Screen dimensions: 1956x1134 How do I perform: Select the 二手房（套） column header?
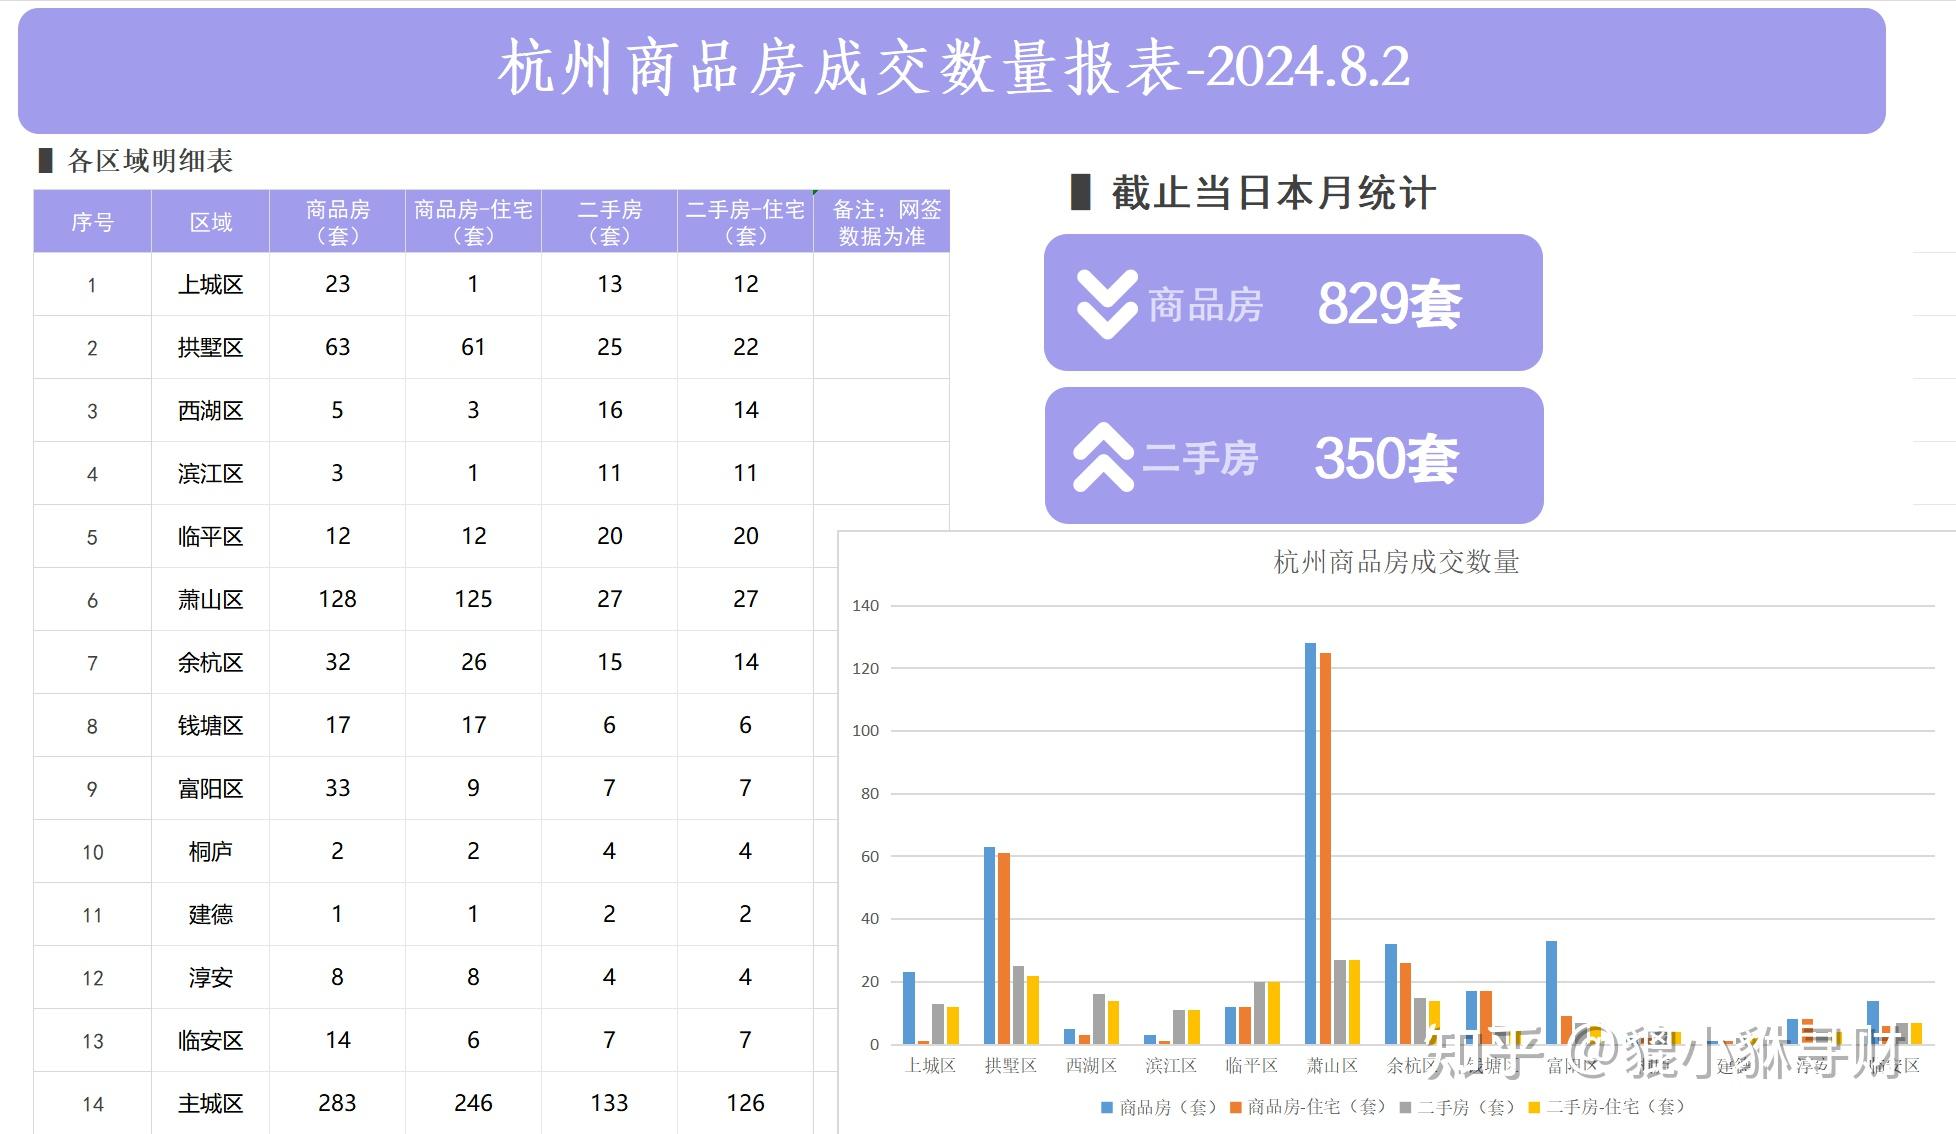coord(609,222)
